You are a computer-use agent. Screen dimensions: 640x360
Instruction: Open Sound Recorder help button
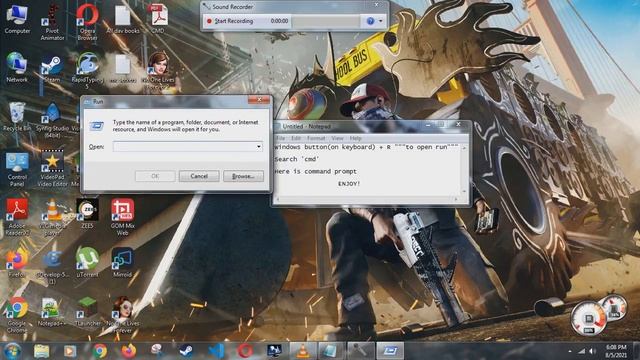[370, 21]
